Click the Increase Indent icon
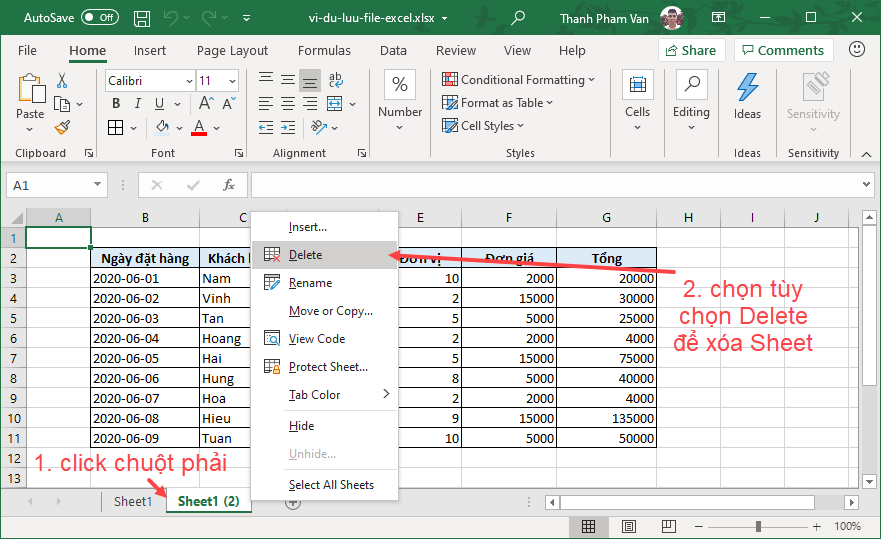Viewport: 881px width, 539px height. pyautogui.click(x=288, y=128)
